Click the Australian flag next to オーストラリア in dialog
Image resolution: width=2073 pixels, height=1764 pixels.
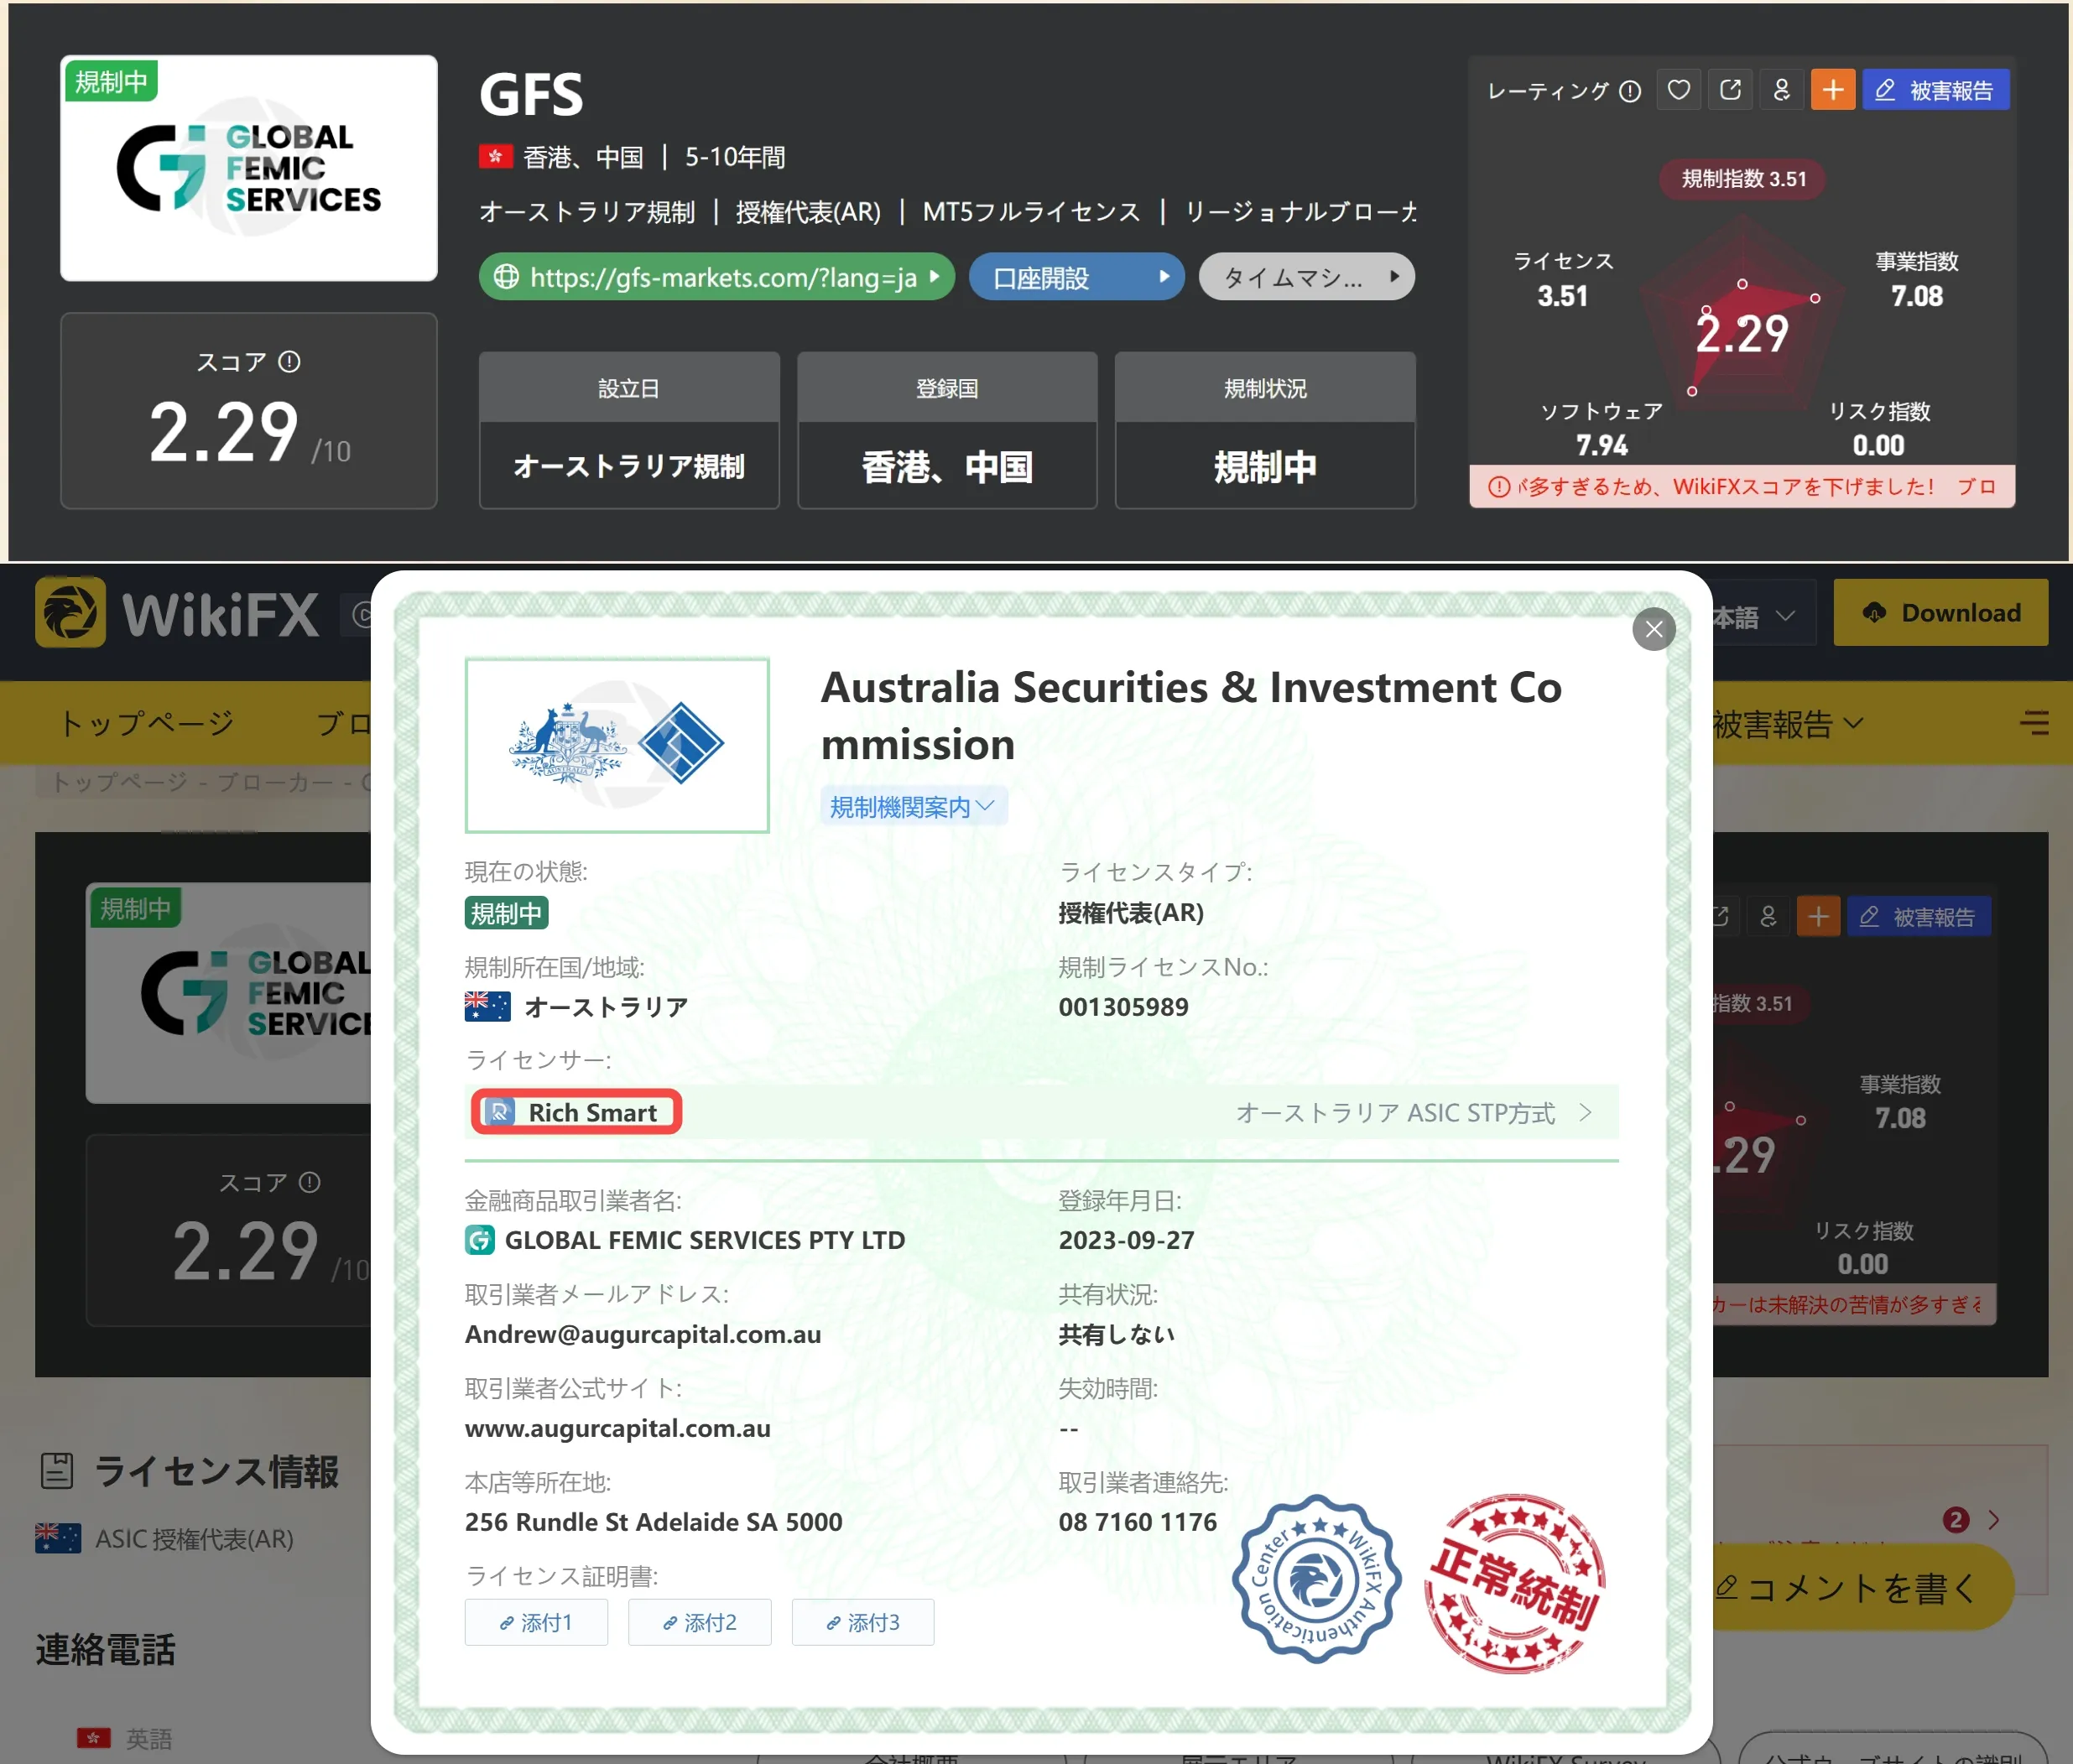coord(488,1006)
